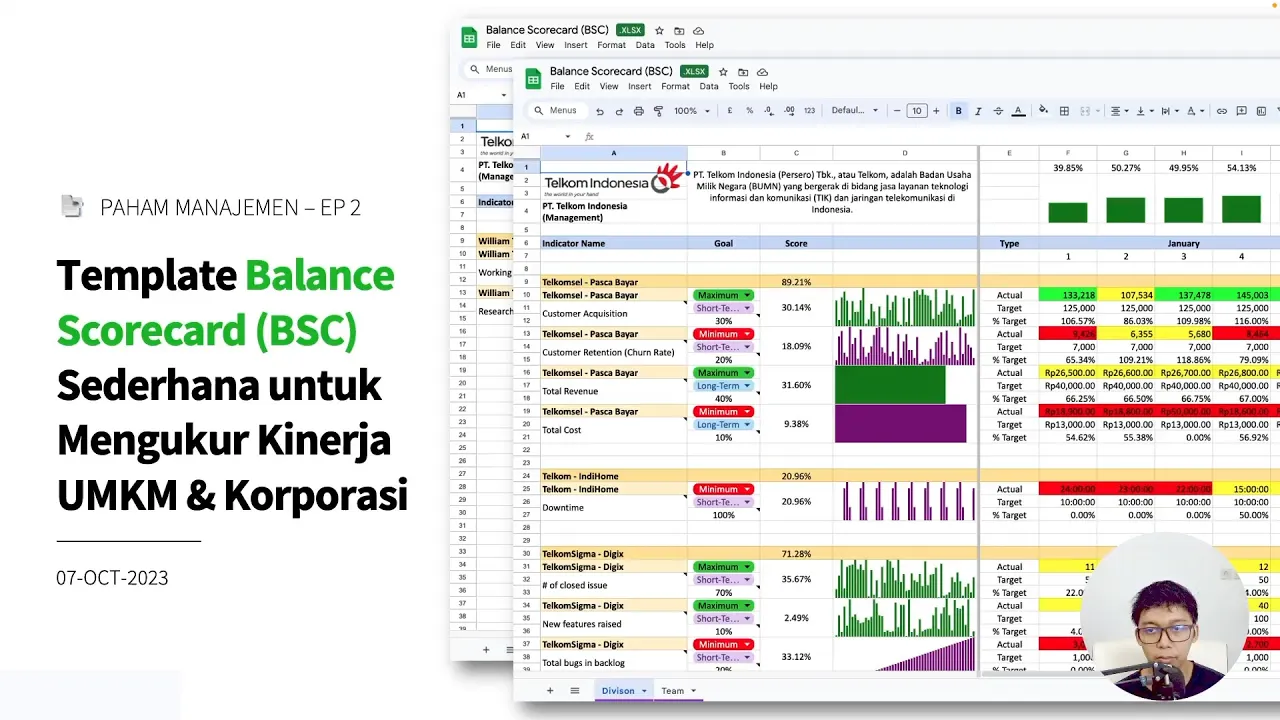Toggle bold formatting
The height and width of the screenshot is (720, 1280).
(958, 111)
